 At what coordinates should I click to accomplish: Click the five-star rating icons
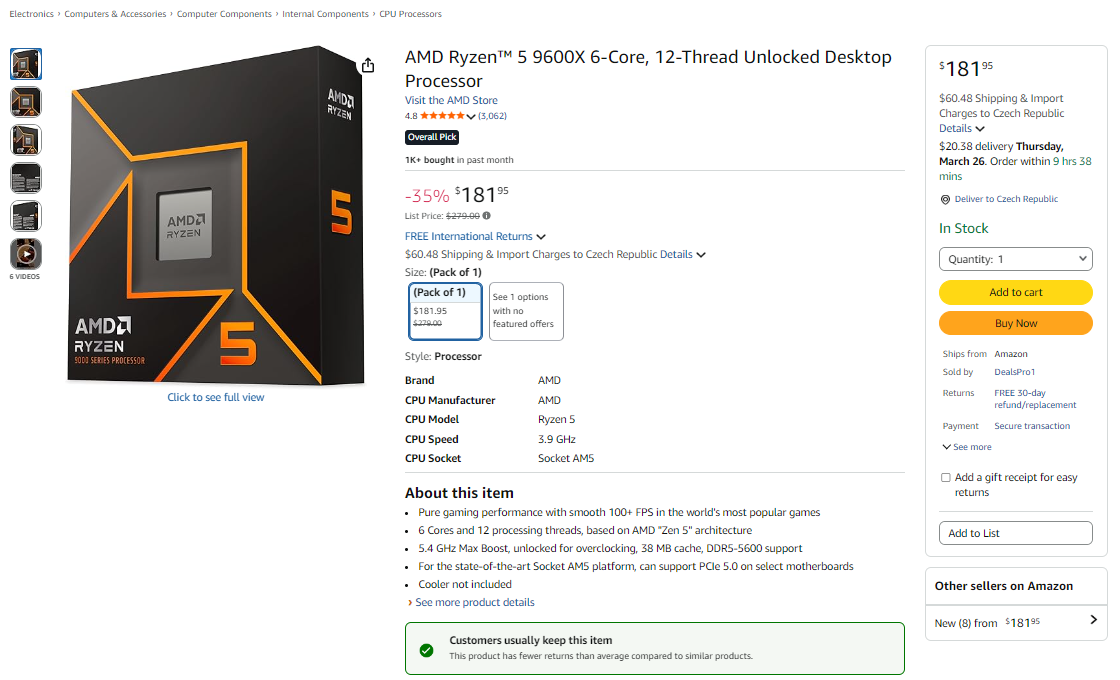pos(442,116)
